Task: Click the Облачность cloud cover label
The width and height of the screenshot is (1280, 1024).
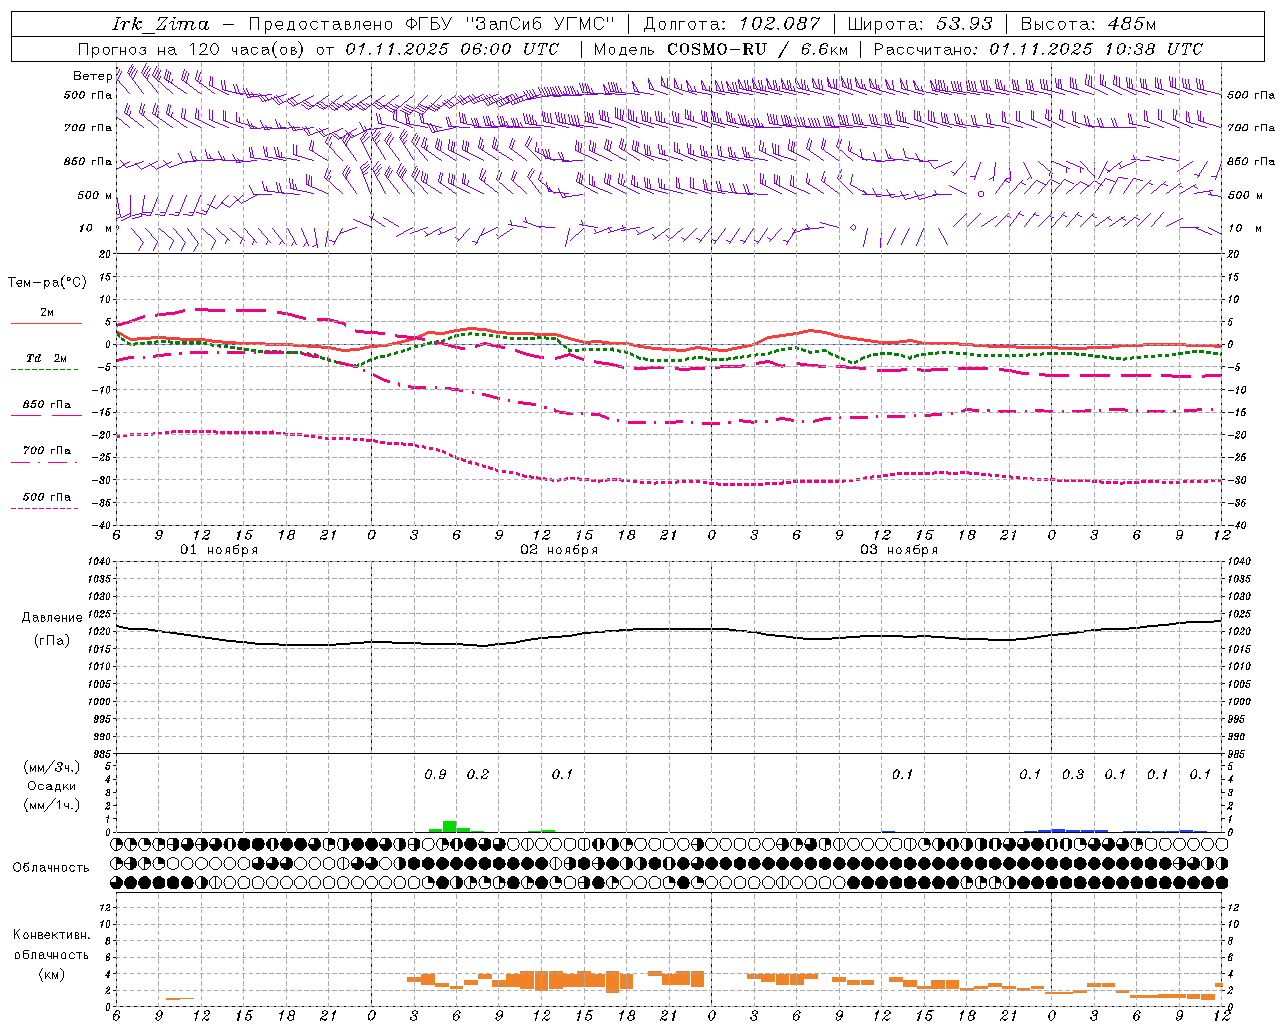Action: click(51, 868)
